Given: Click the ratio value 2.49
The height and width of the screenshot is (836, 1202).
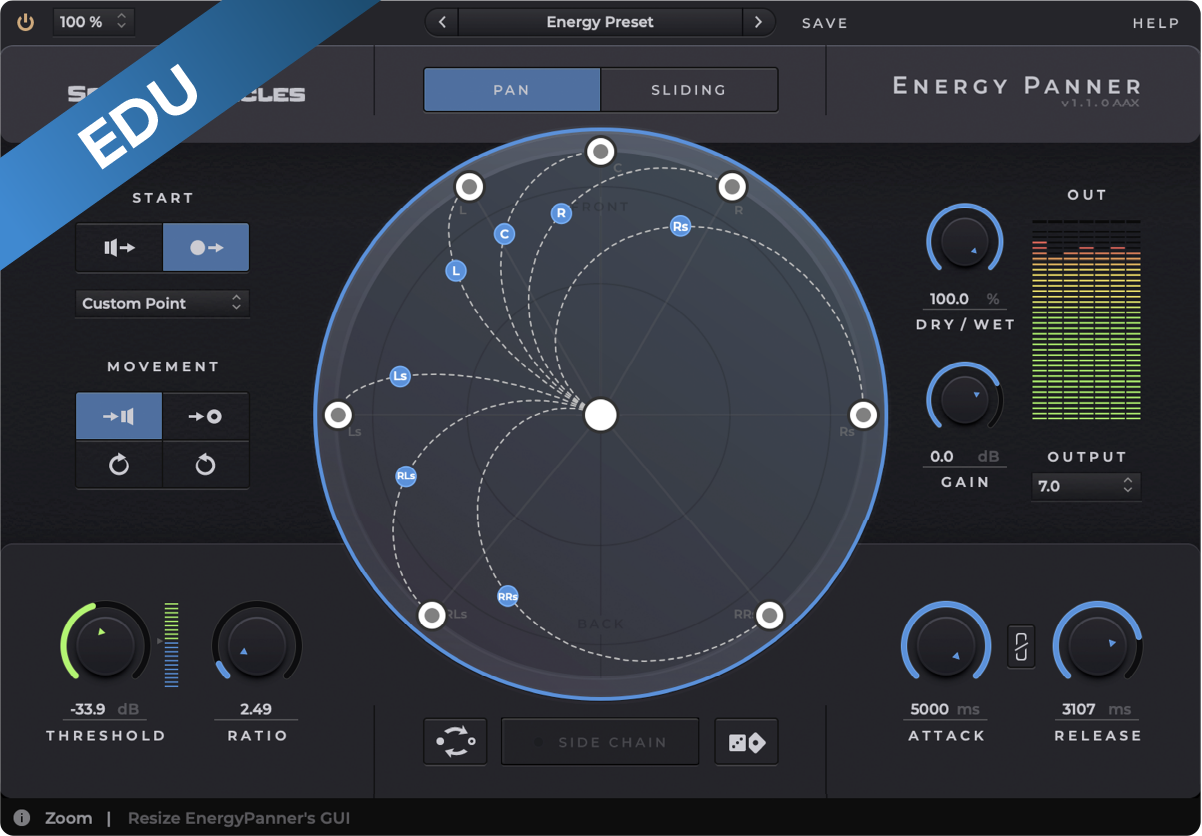Looking at the screenshot, I should pyautogui.click(x=256, y=709).
